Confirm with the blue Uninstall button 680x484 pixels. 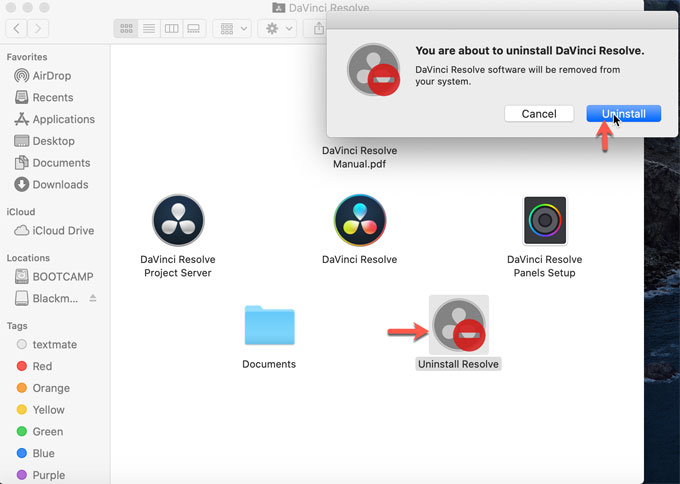click(624, 114)
